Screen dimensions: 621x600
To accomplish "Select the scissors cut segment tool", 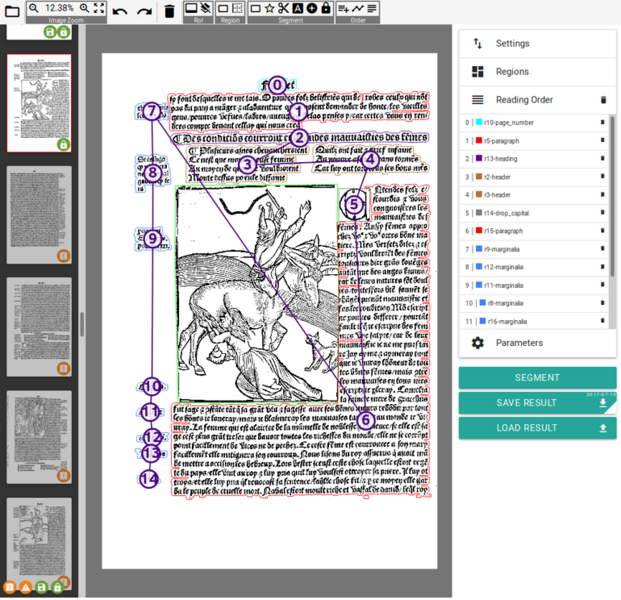I will (284, 9).
